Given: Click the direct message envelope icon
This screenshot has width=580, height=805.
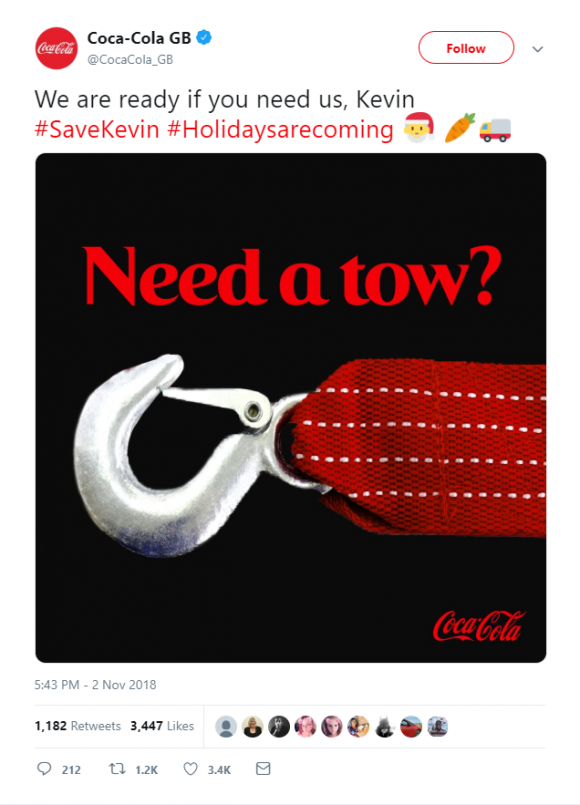Looking at the screenshot, I should 263,769.
